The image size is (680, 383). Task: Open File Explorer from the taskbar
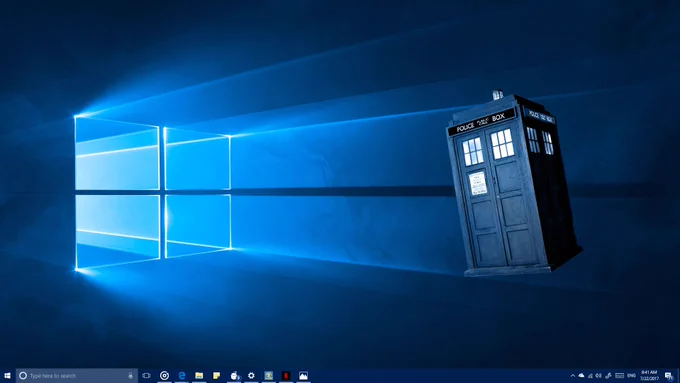tap(199, 376)
